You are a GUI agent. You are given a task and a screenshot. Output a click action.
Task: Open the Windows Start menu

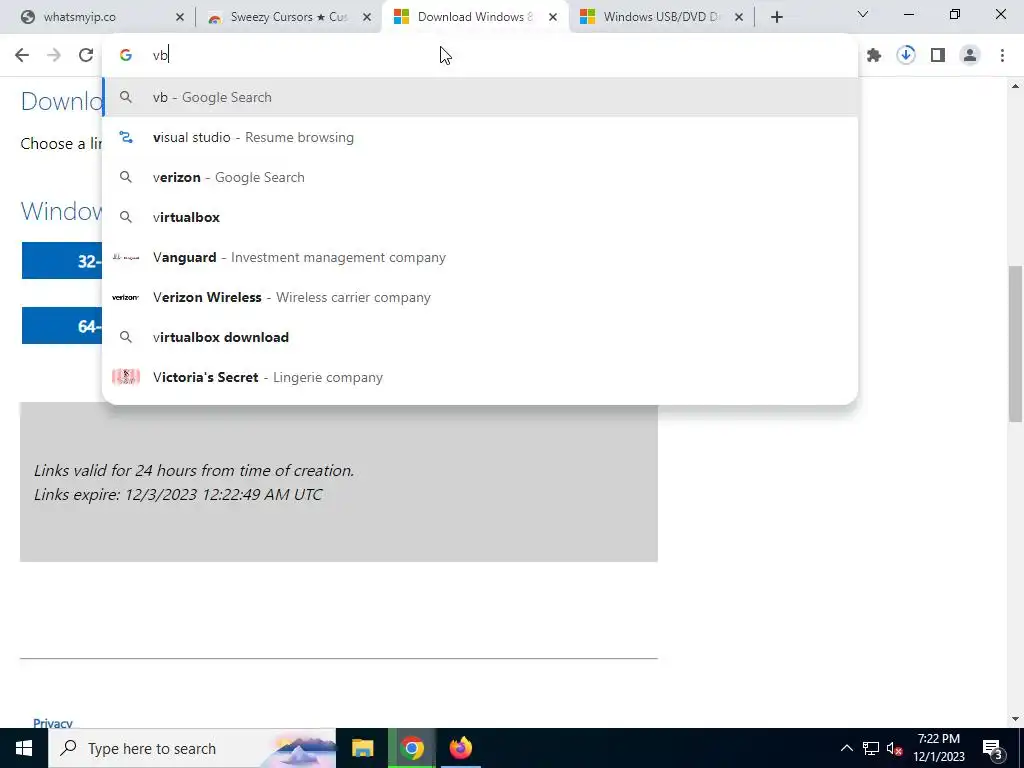[24, 748]
